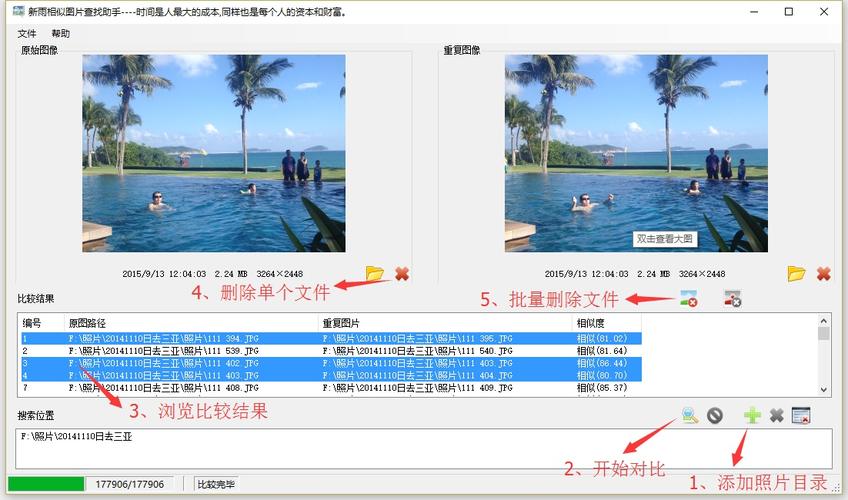The image size is (848, 500).
Task: Delete duplicate image file with red X
Action: pyautogui.click(x=824, y=274)
